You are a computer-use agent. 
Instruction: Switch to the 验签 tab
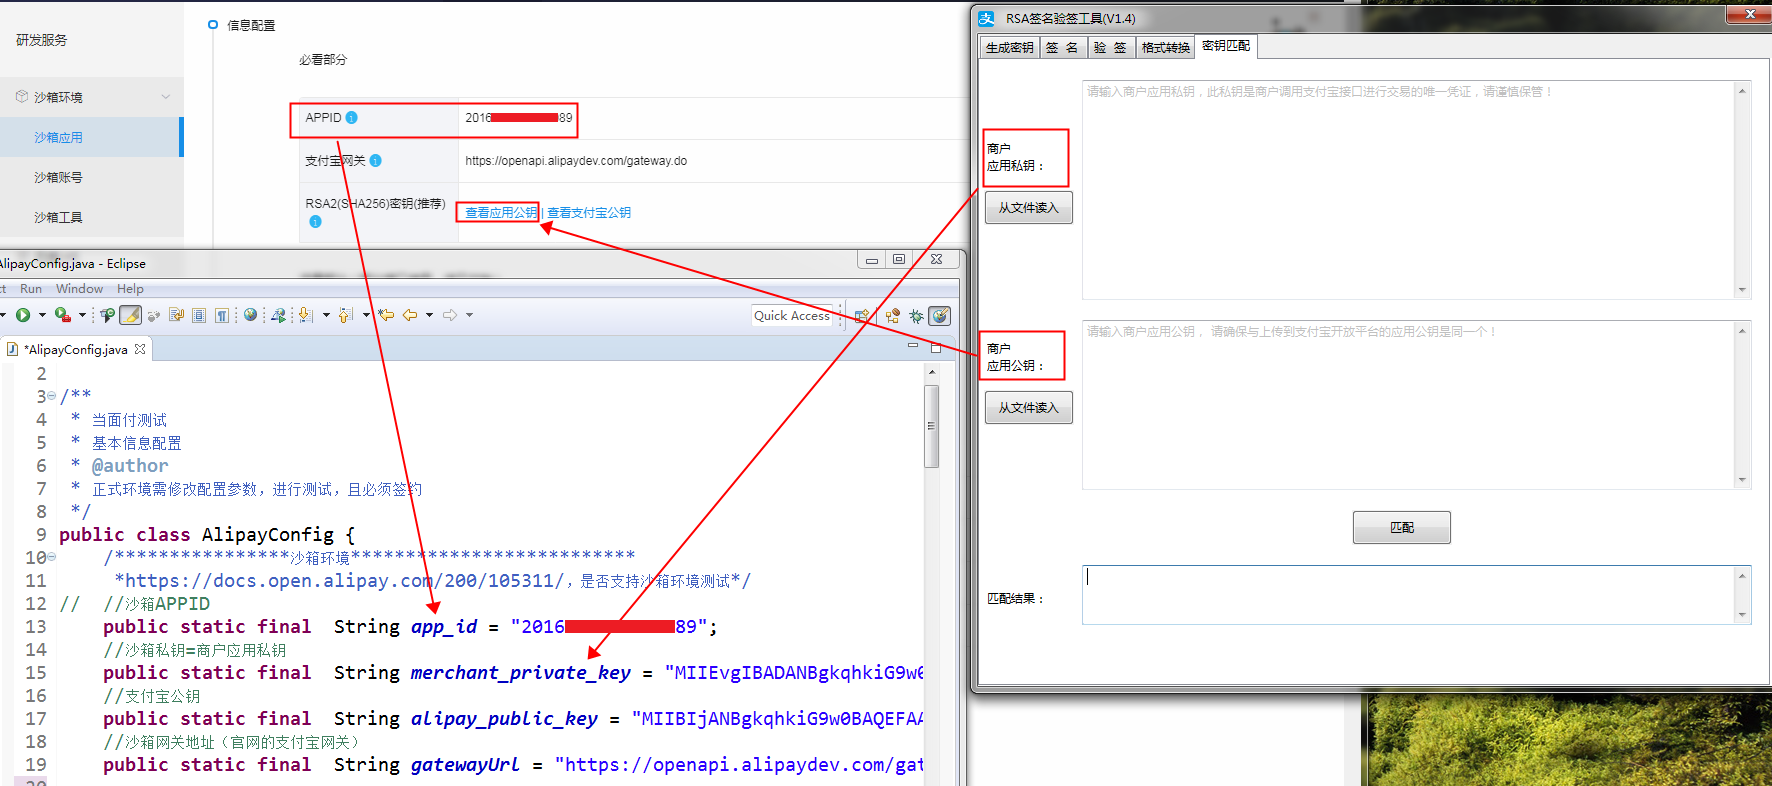coord(1110,47)
